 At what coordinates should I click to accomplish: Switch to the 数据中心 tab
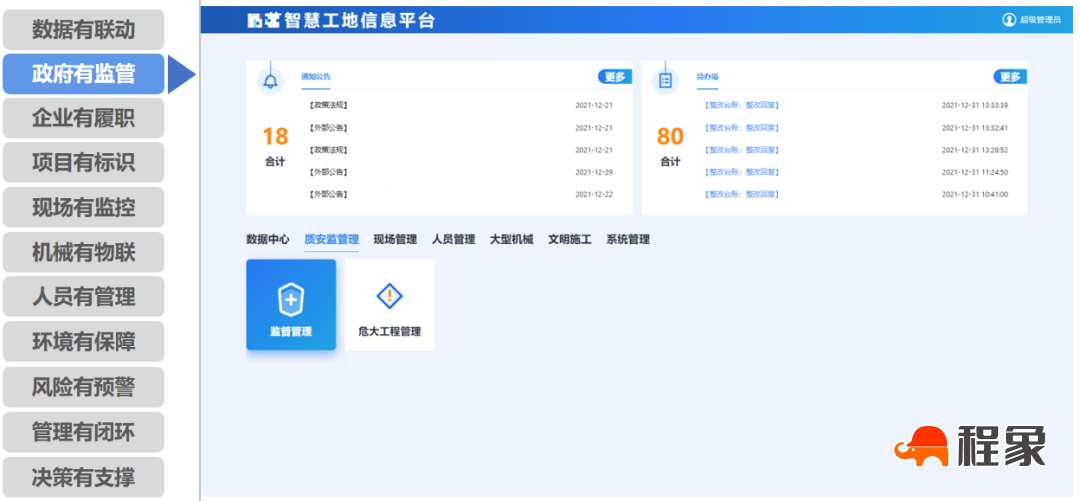pos(268,240)
